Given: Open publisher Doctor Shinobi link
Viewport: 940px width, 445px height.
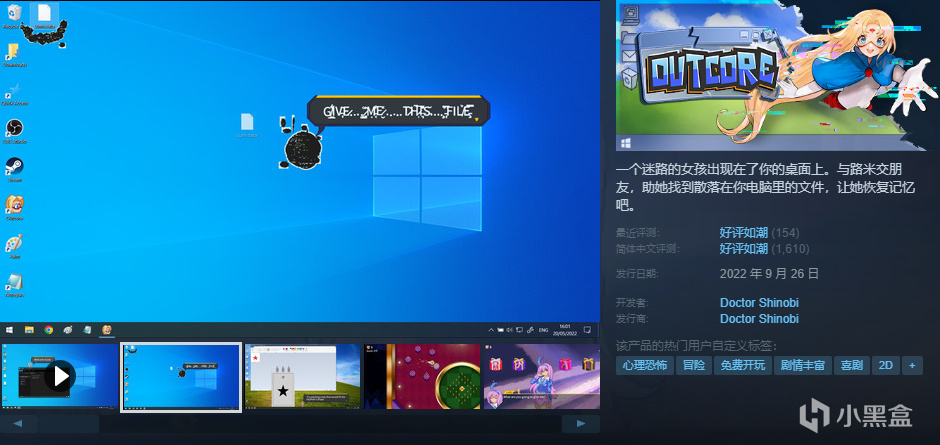Looking at the screenshot, I should [x=759, y=318].
